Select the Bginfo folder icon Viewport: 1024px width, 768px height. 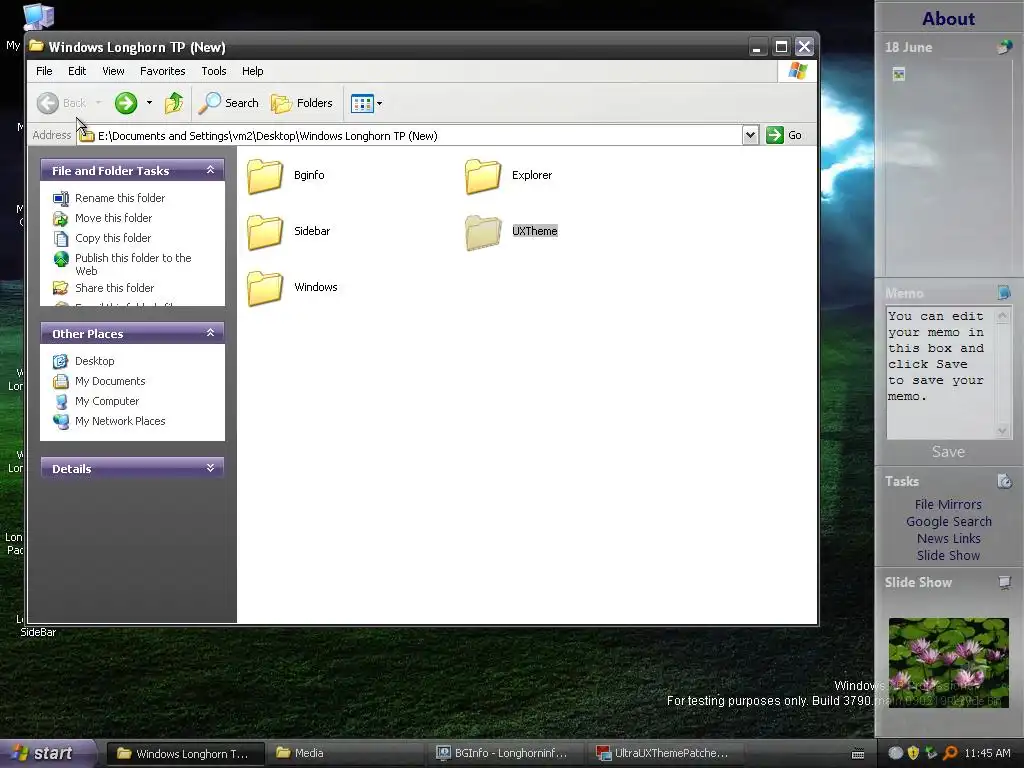tap(264, 176)
